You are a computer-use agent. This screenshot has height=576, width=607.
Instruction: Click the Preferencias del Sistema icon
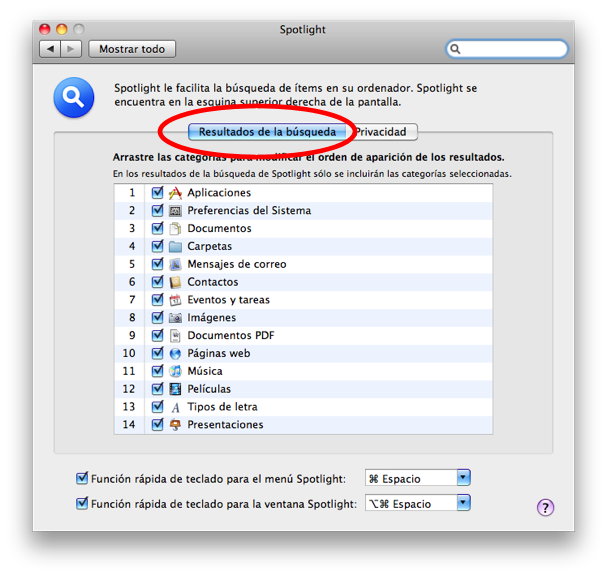pyautogui.click(x=175, y=211)
